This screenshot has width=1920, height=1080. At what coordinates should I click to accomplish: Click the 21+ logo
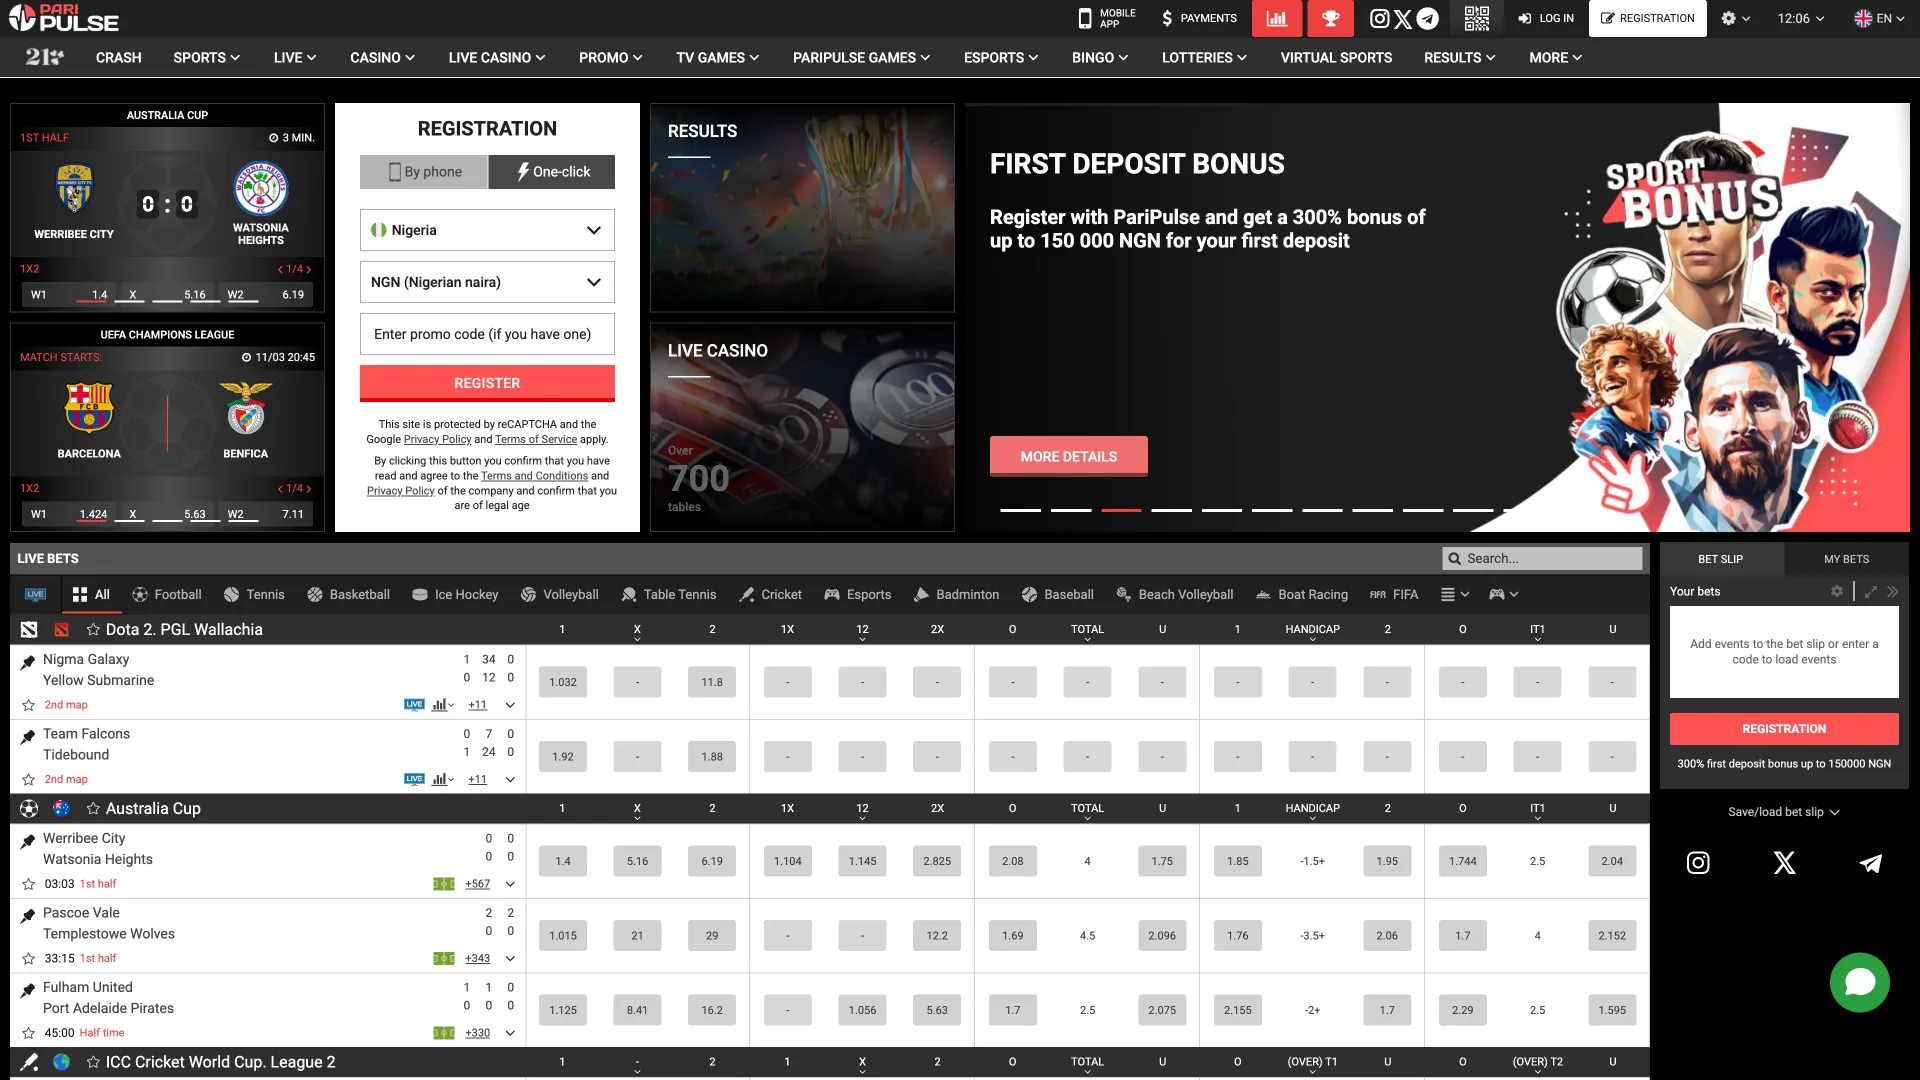click(x=44, y=58)
